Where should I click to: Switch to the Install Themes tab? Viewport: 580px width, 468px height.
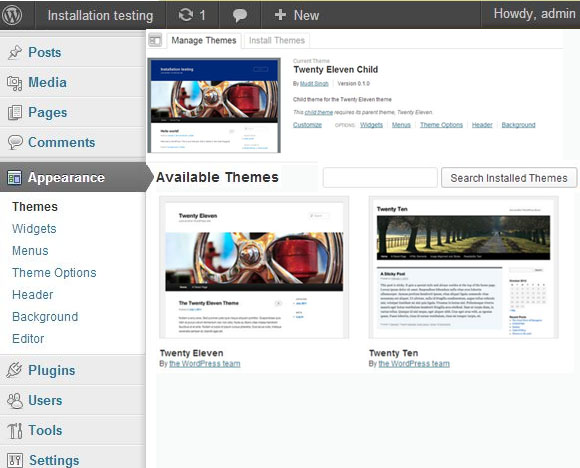[x=277, y=40]
